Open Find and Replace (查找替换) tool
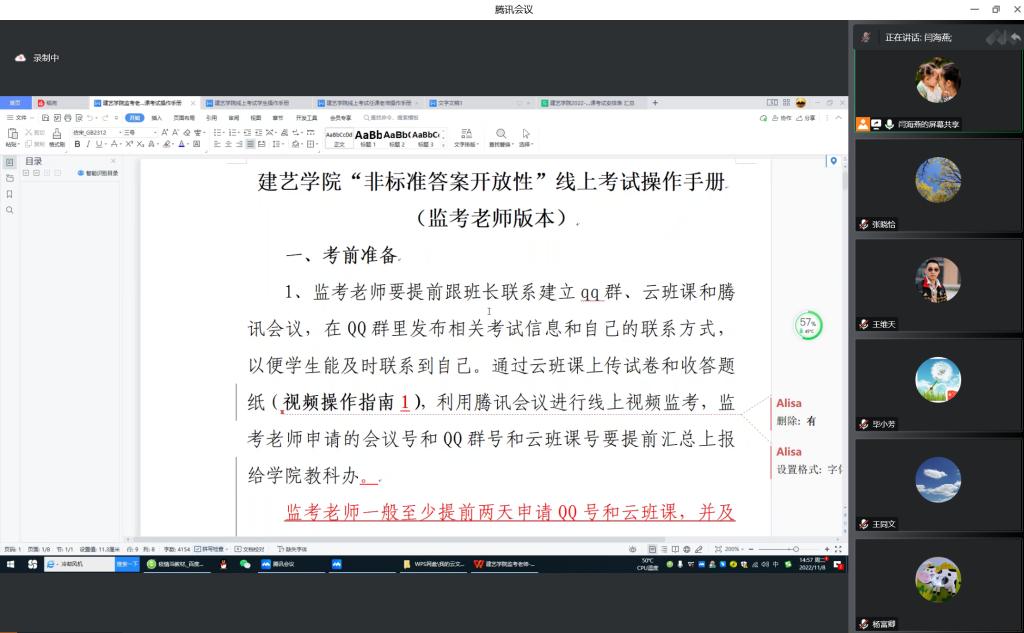The image size is (1024, 633). coord(502,137)
